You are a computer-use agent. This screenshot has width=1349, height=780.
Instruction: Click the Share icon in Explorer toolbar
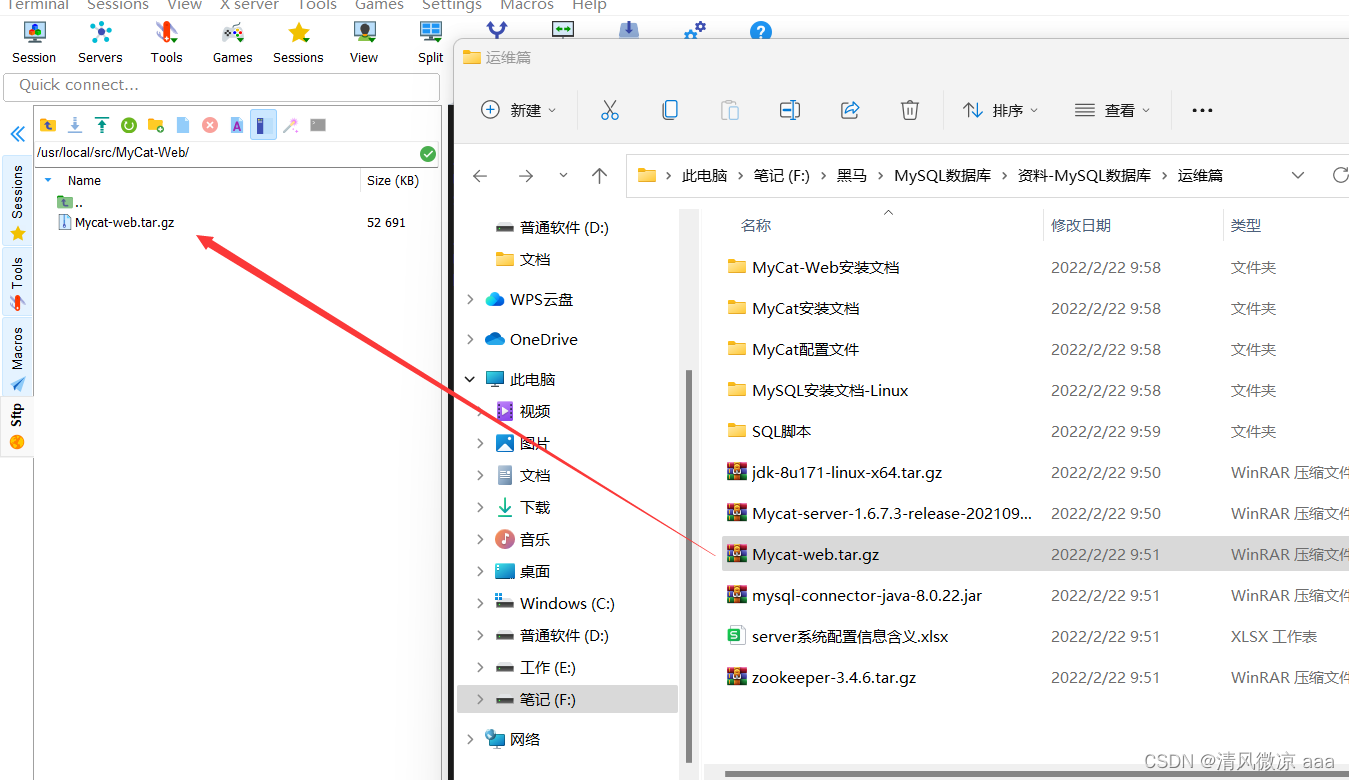850,110
